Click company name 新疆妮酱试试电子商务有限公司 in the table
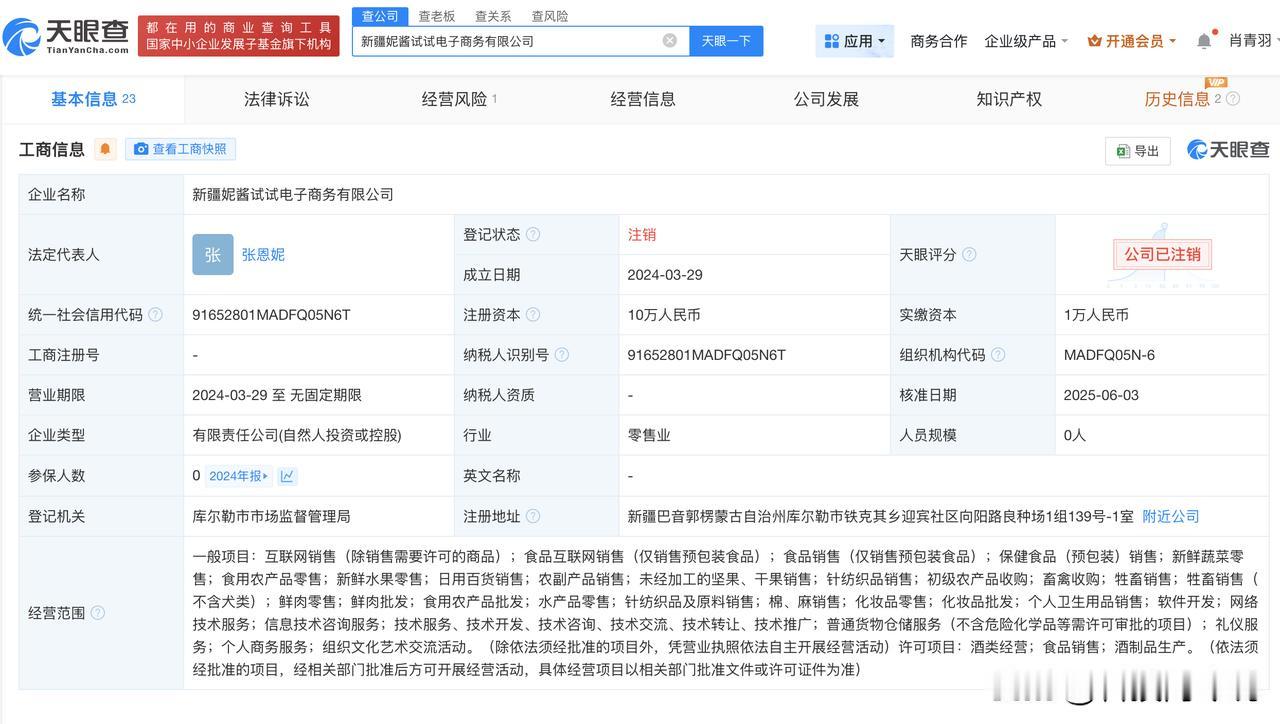Screen dimensions: 1280x724 point(293,195)
